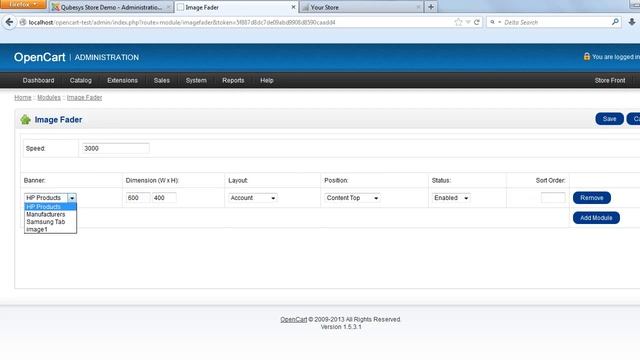Choose Manufacturers in banner list
This screenshot has width=640, height=360.
tap(50, 214)
